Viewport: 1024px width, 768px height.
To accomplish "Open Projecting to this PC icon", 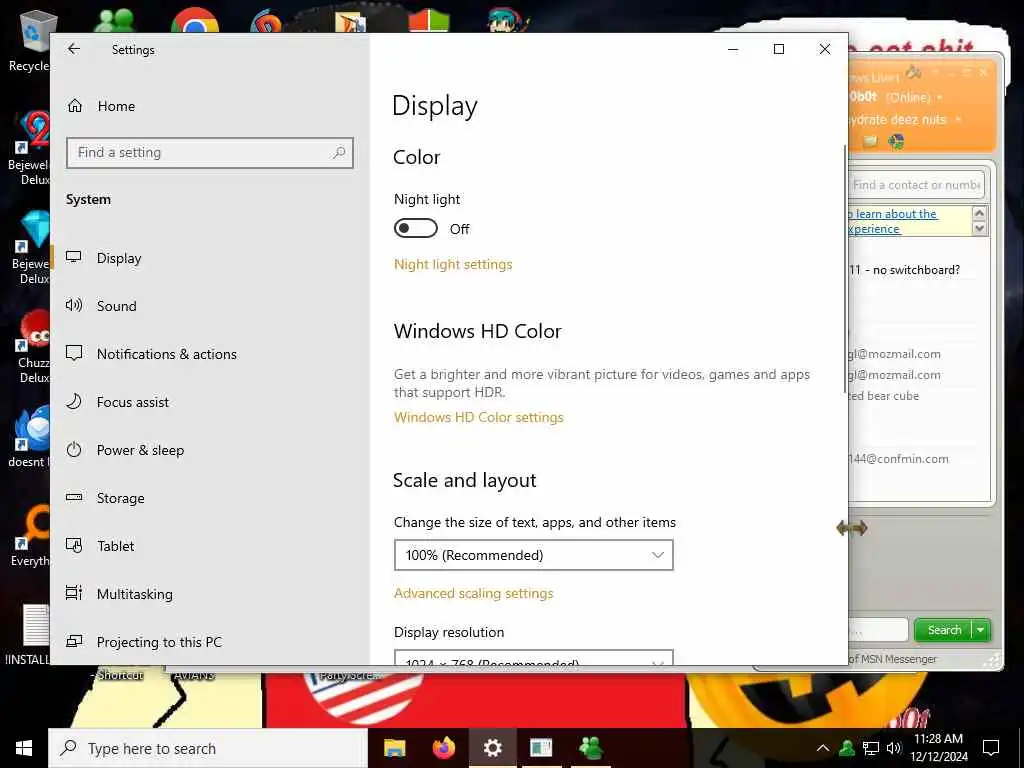I will tap(74, 641).
